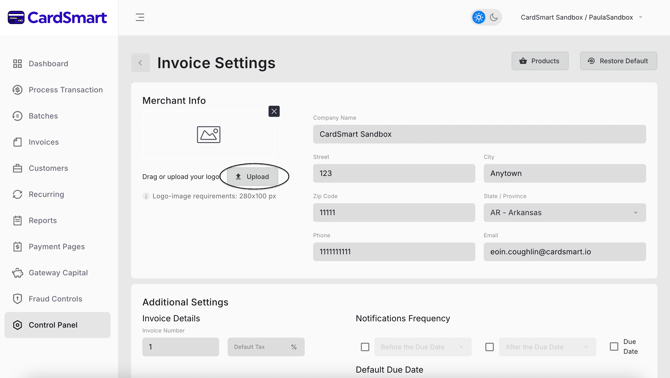
Task: Click the Phone number field
Action: click(394, 252)
